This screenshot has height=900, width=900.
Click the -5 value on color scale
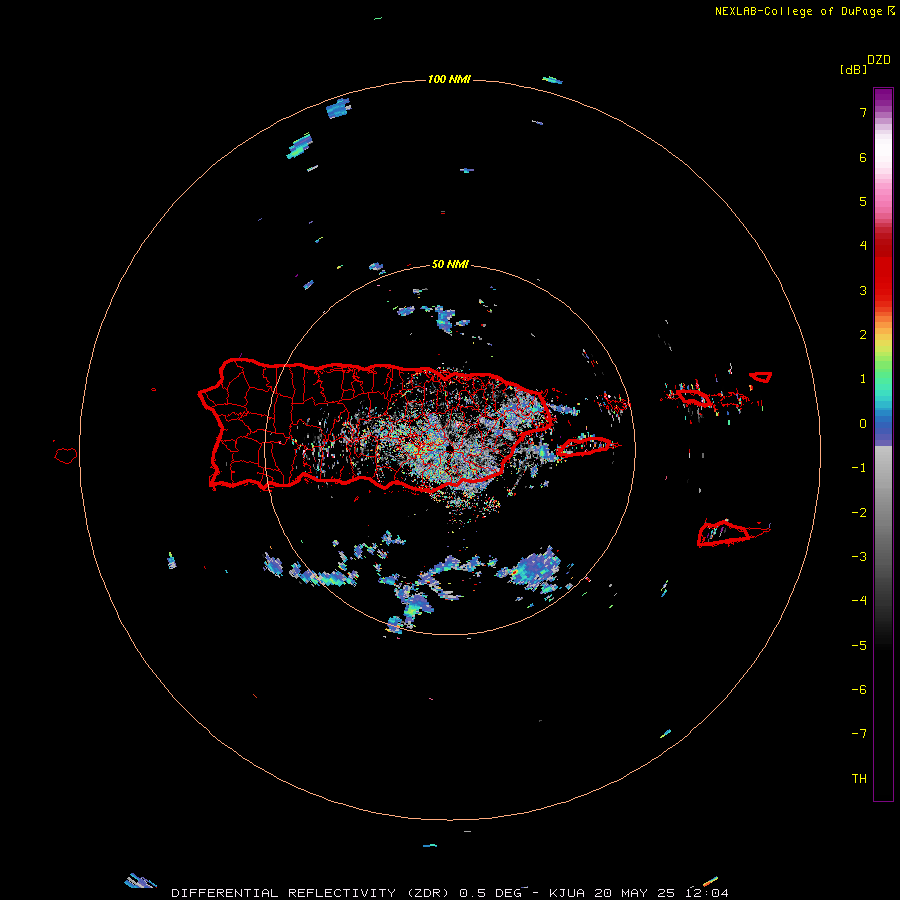859,646
